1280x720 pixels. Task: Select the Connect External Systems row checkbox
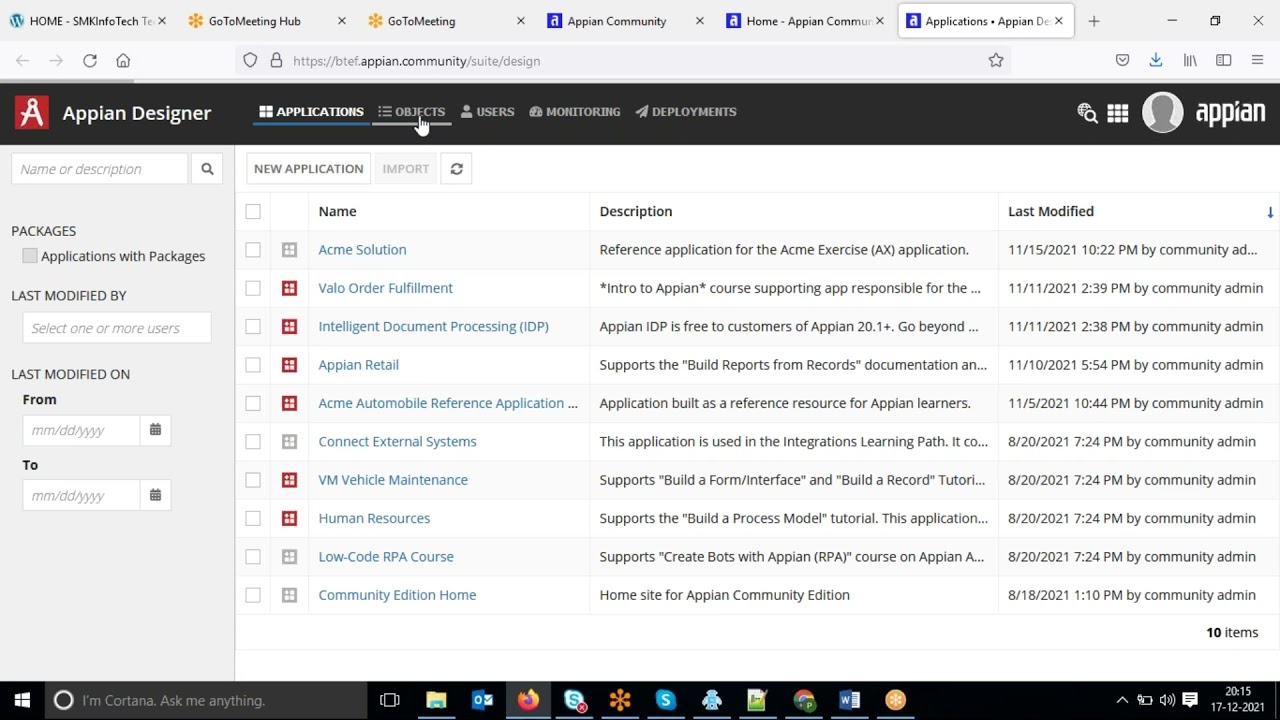[253, 442]
